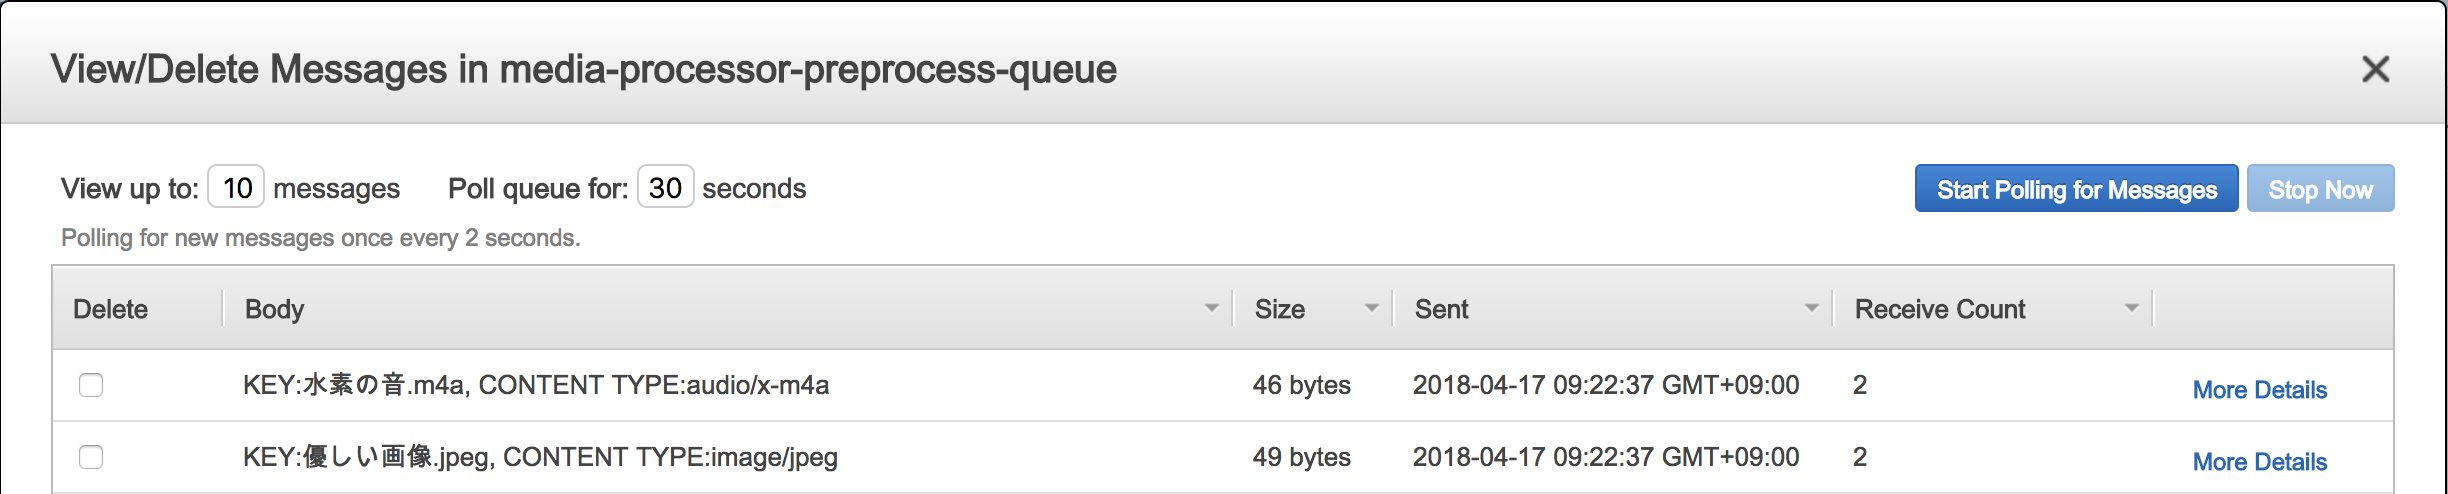The image size is (2448, 494).
Task: Sort by the Size column header
Action: coord(1280,309)
